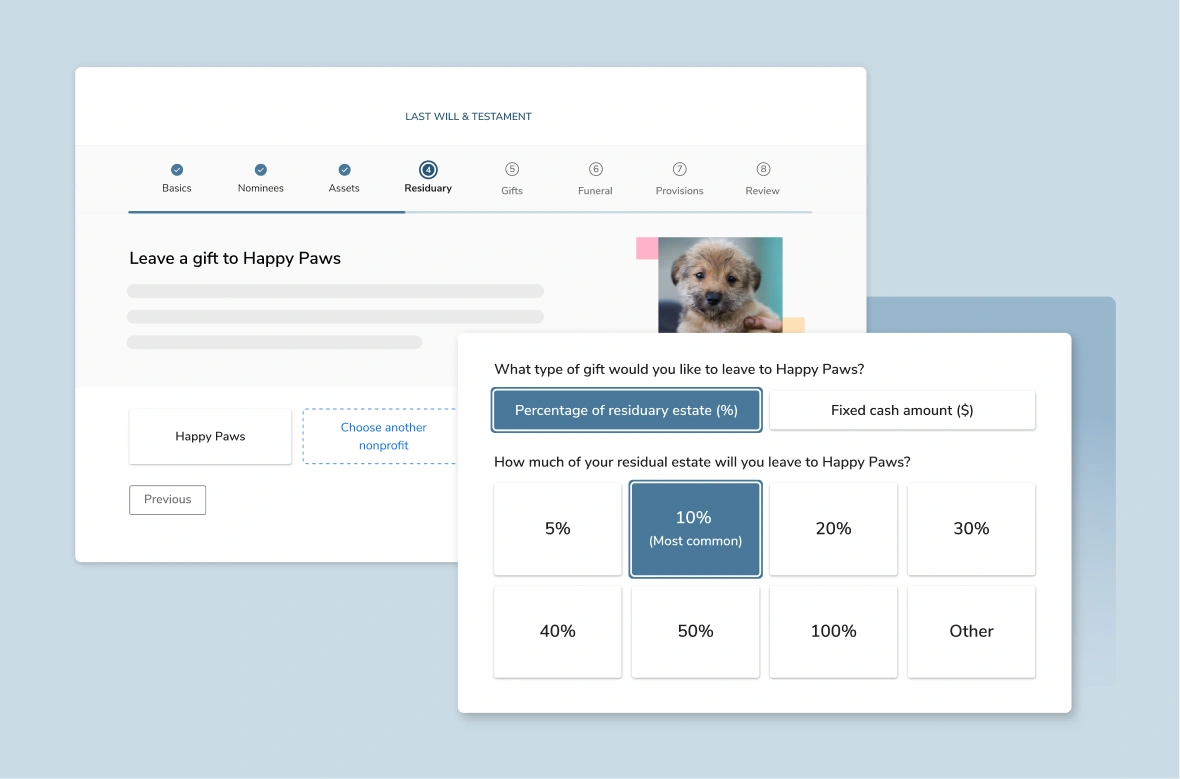The width and height of the screenshot is (1180, 779).
Task: Pick the 100% residual estate option
Action: (833, 631)
